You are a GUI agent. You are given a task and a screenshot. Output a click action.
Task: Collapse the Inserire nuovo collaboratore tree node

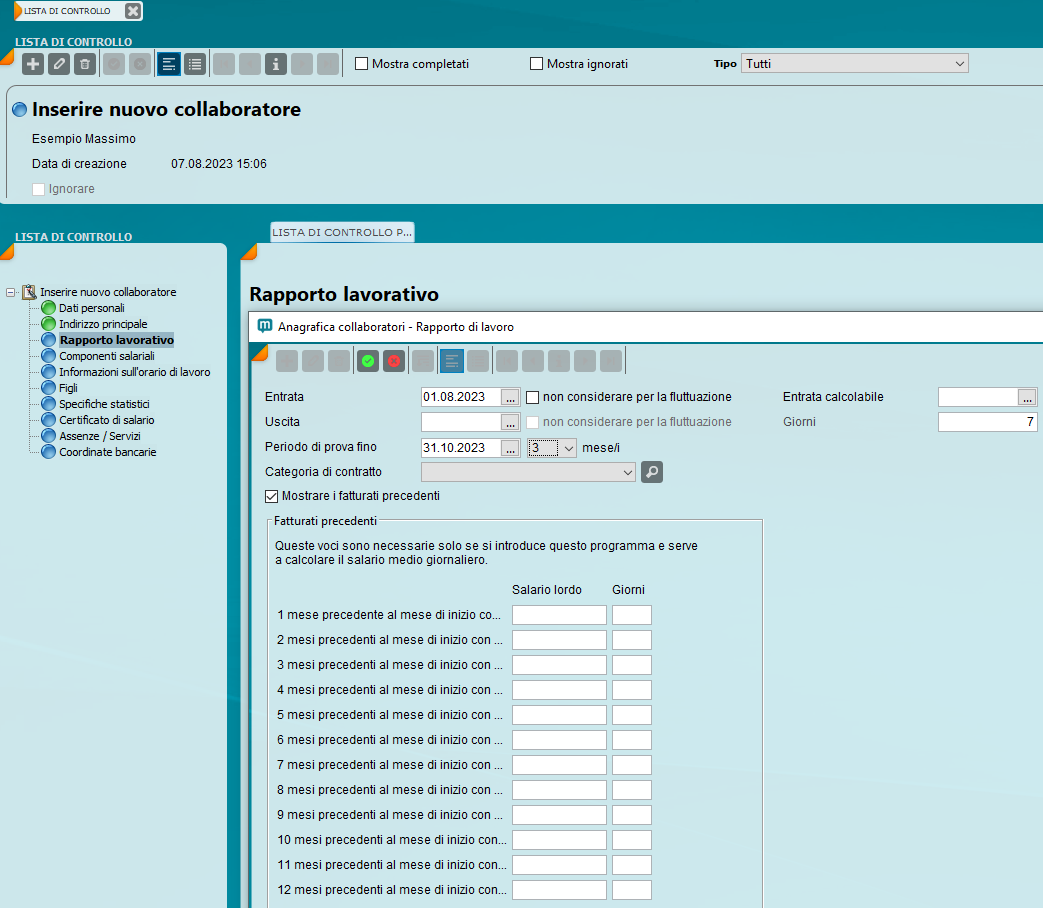11,293
